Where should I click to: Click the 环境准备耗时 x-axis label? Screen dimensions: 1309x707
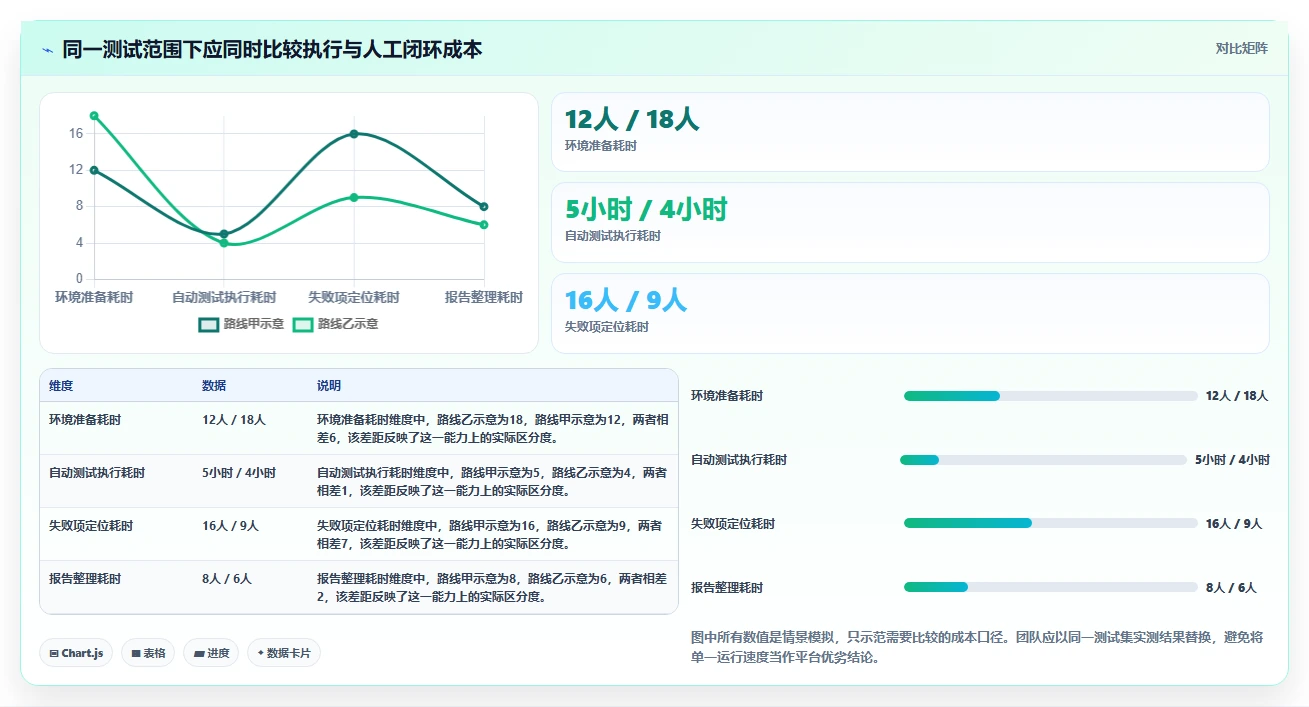point(94,297)
